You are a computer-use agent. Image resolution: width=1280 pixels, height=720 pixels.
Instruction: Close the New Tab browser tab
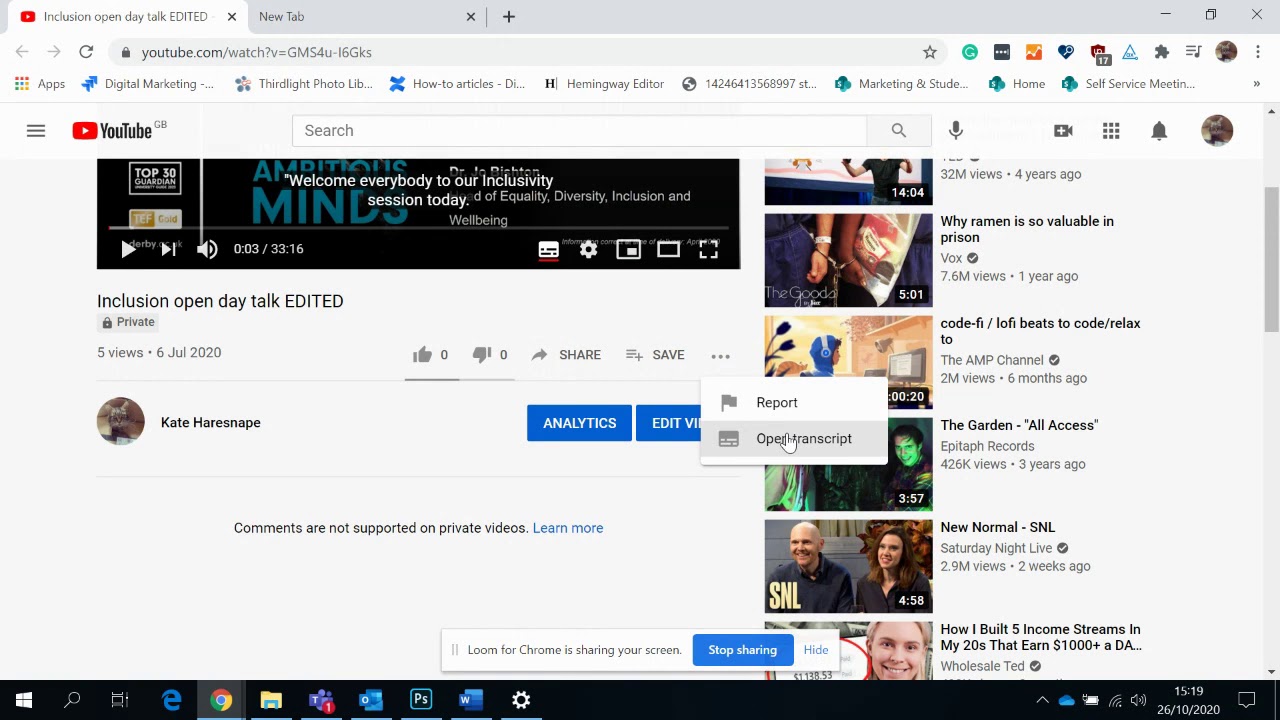click(x=472, y=16)
